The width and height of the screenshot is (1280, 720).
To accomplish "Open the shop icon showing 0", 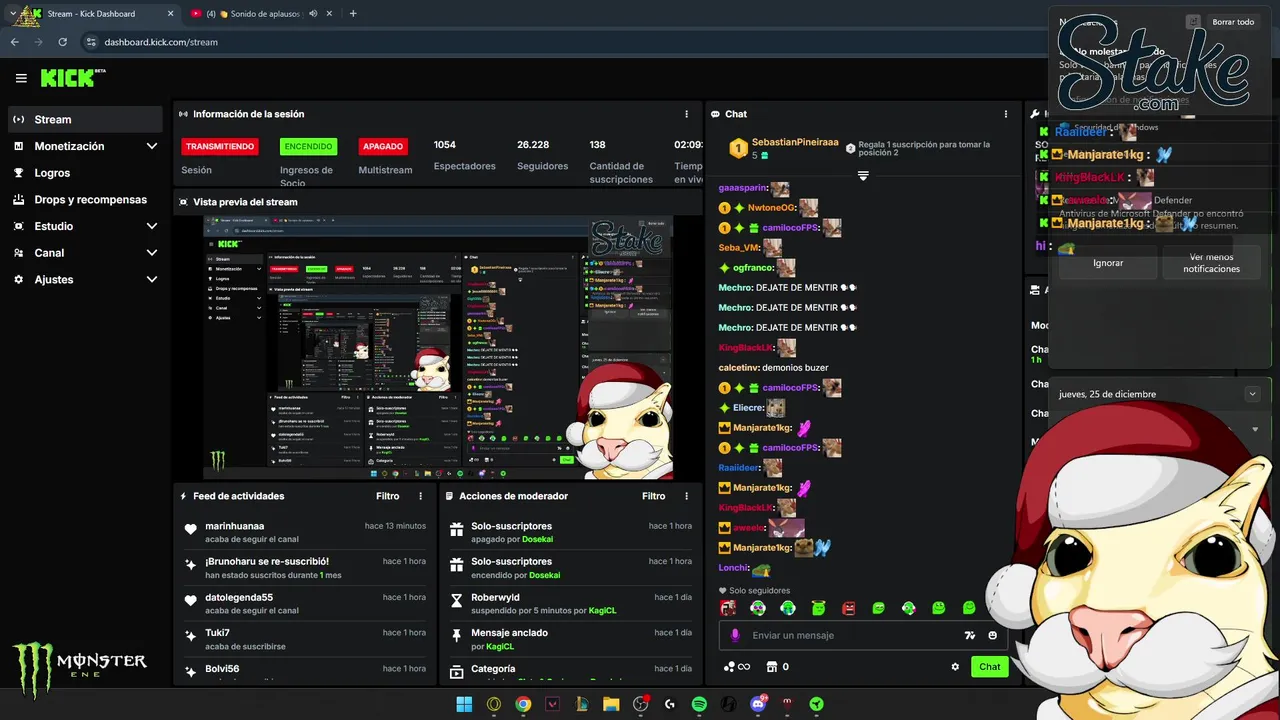I will (778, 667).
